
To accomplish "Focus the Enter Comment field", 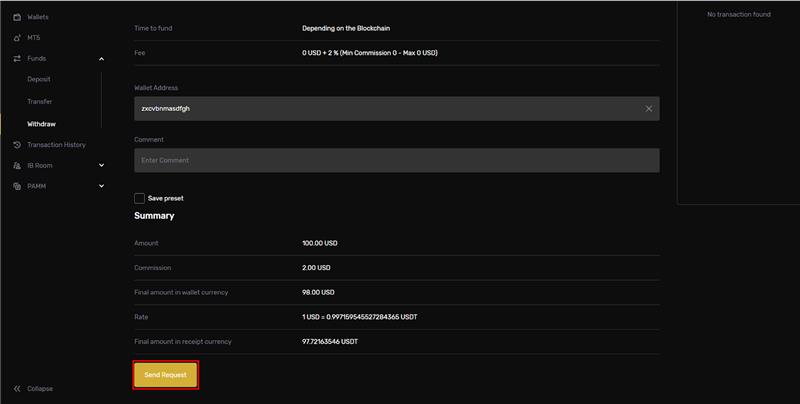I will [x=396, y=160].
